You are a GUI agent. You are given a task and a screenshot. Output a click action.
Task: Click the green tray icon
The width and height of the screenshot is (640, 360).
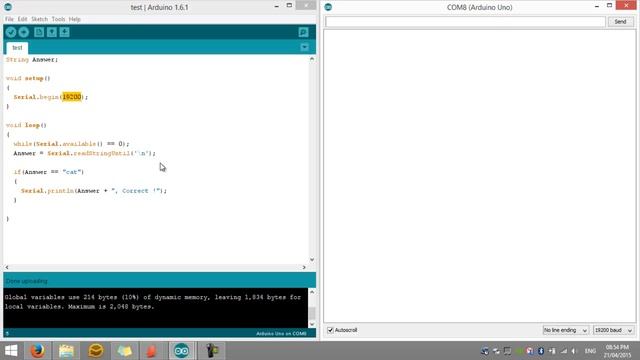click(519, 351)
